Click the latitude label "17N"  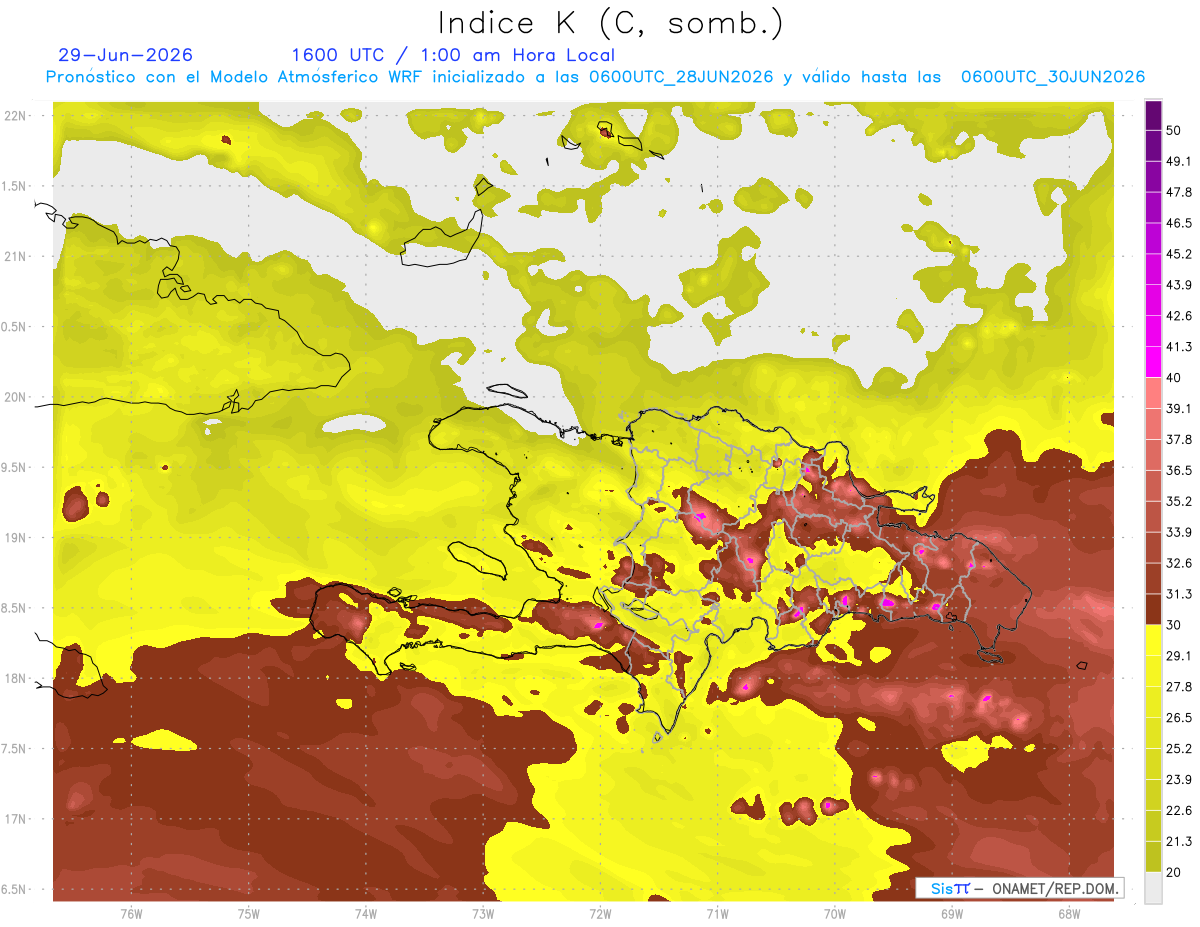tap(16, 820)
